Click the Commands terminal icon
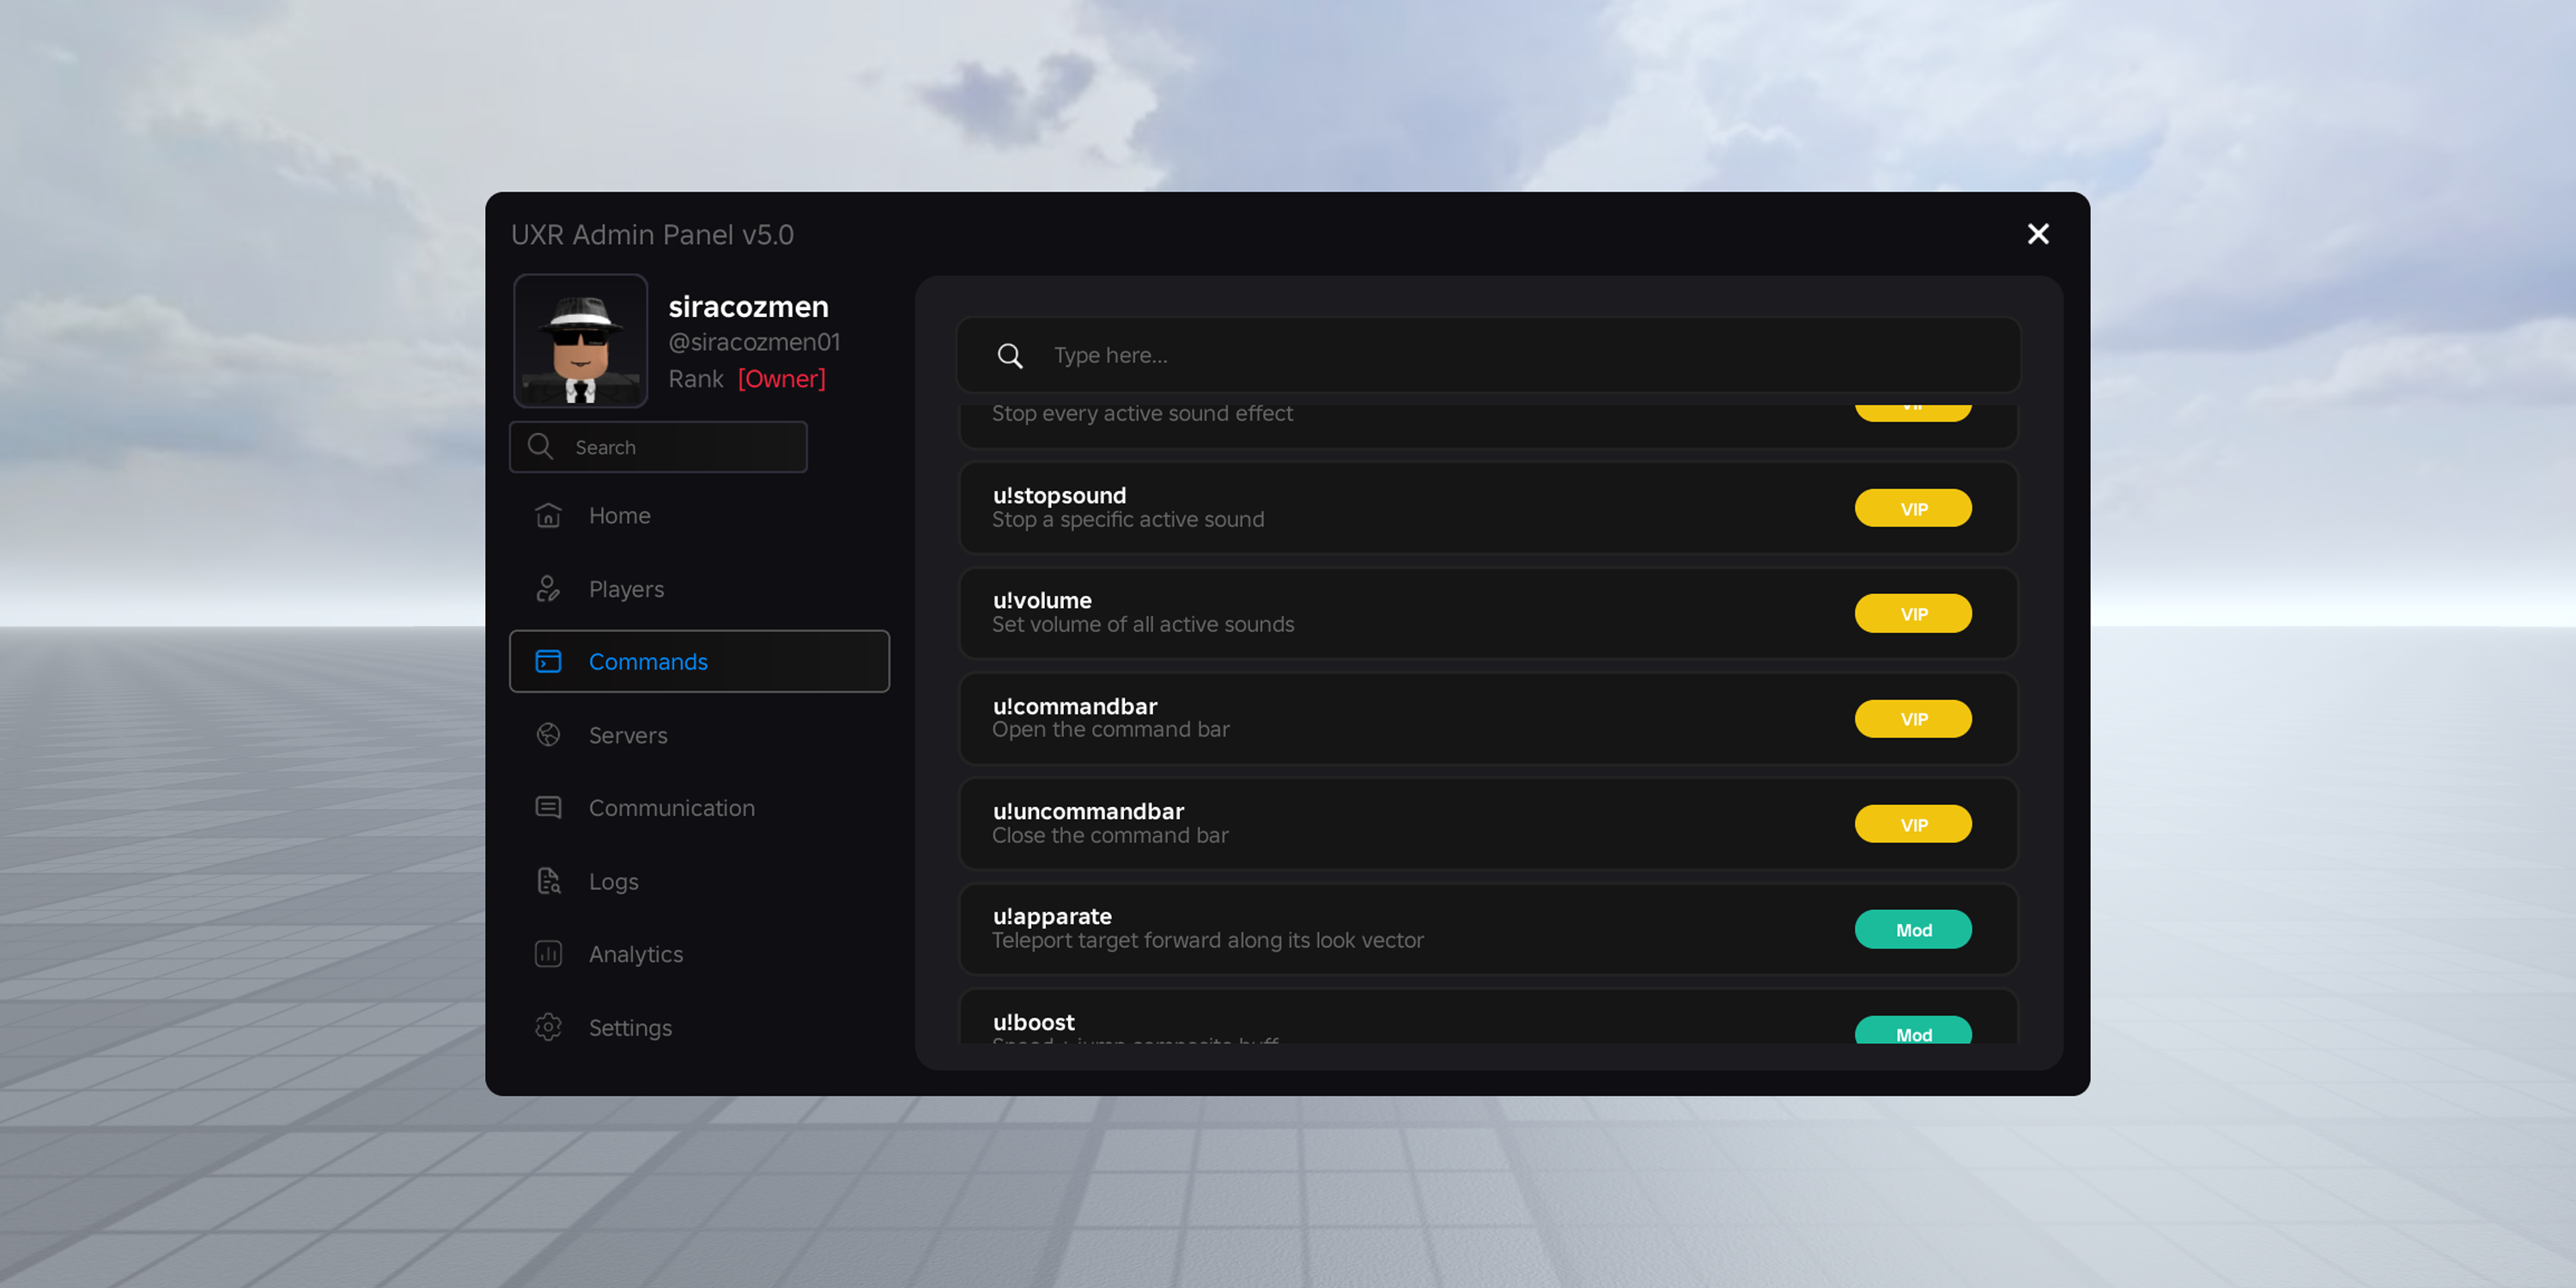Screen dimensions: 2576x1288 [x=548, y=661]
